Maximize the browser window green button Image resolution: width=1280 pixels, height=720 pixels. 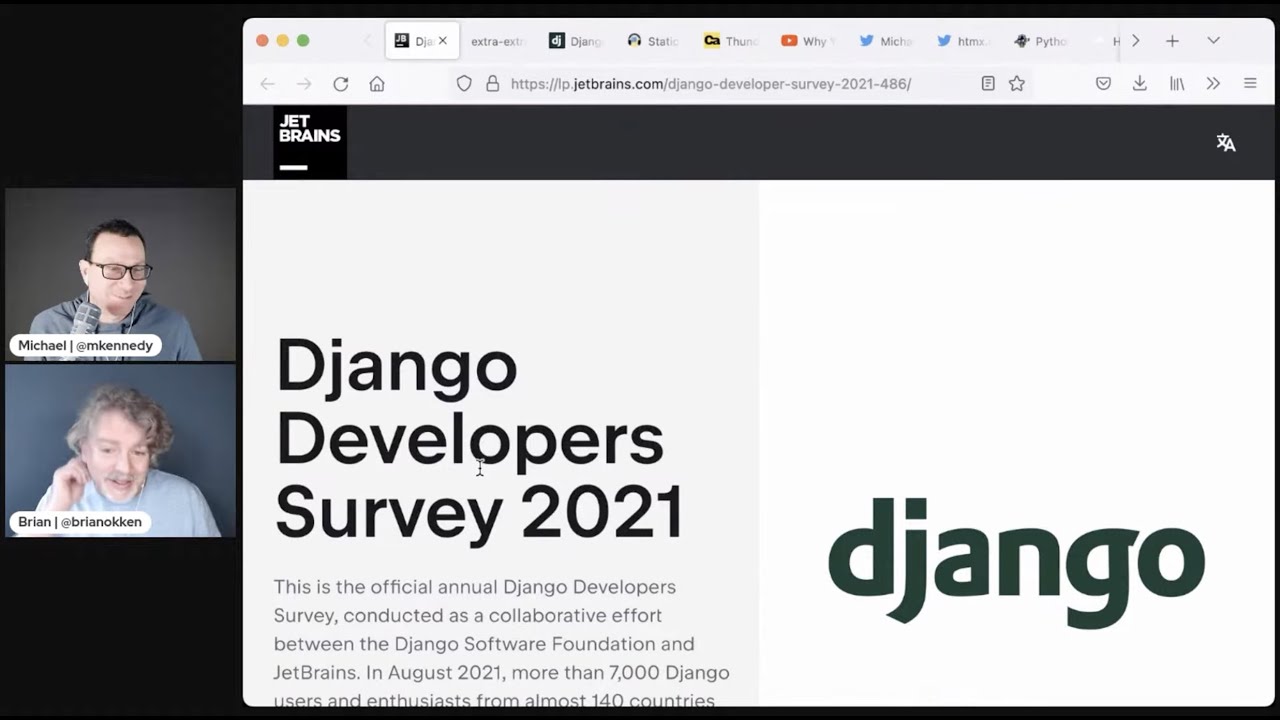303,41
